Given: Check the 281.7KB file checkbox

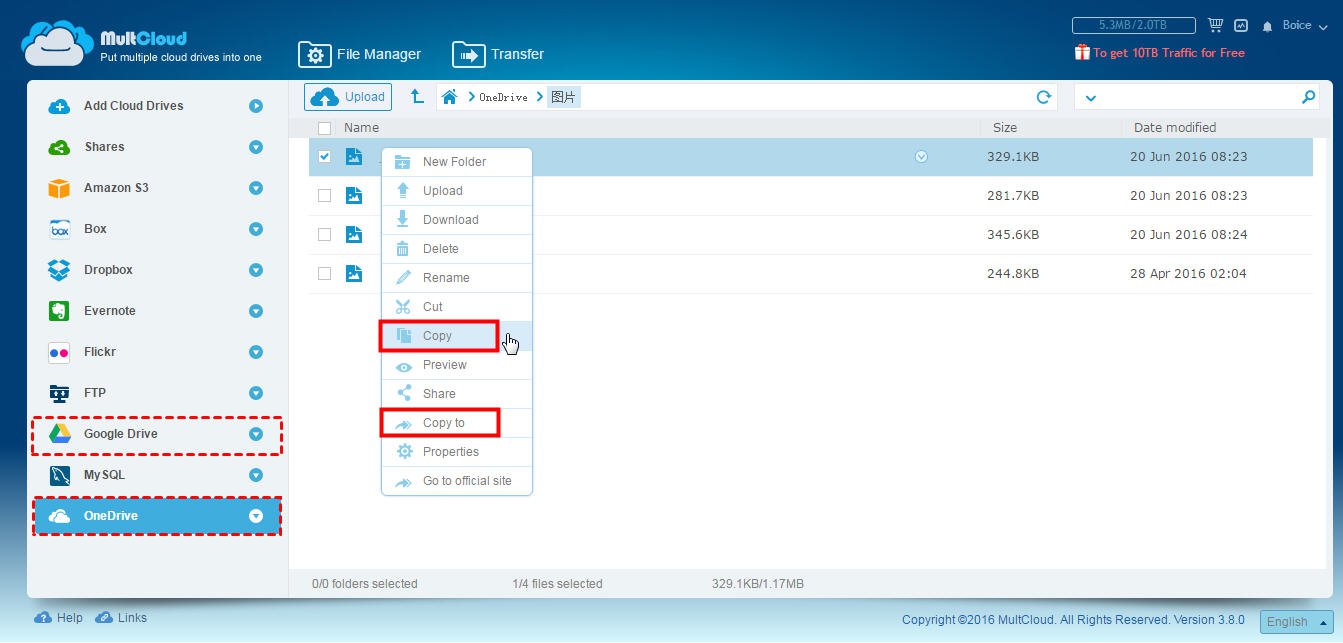Looking at the screenshot, I should click(x=324, y=195).
